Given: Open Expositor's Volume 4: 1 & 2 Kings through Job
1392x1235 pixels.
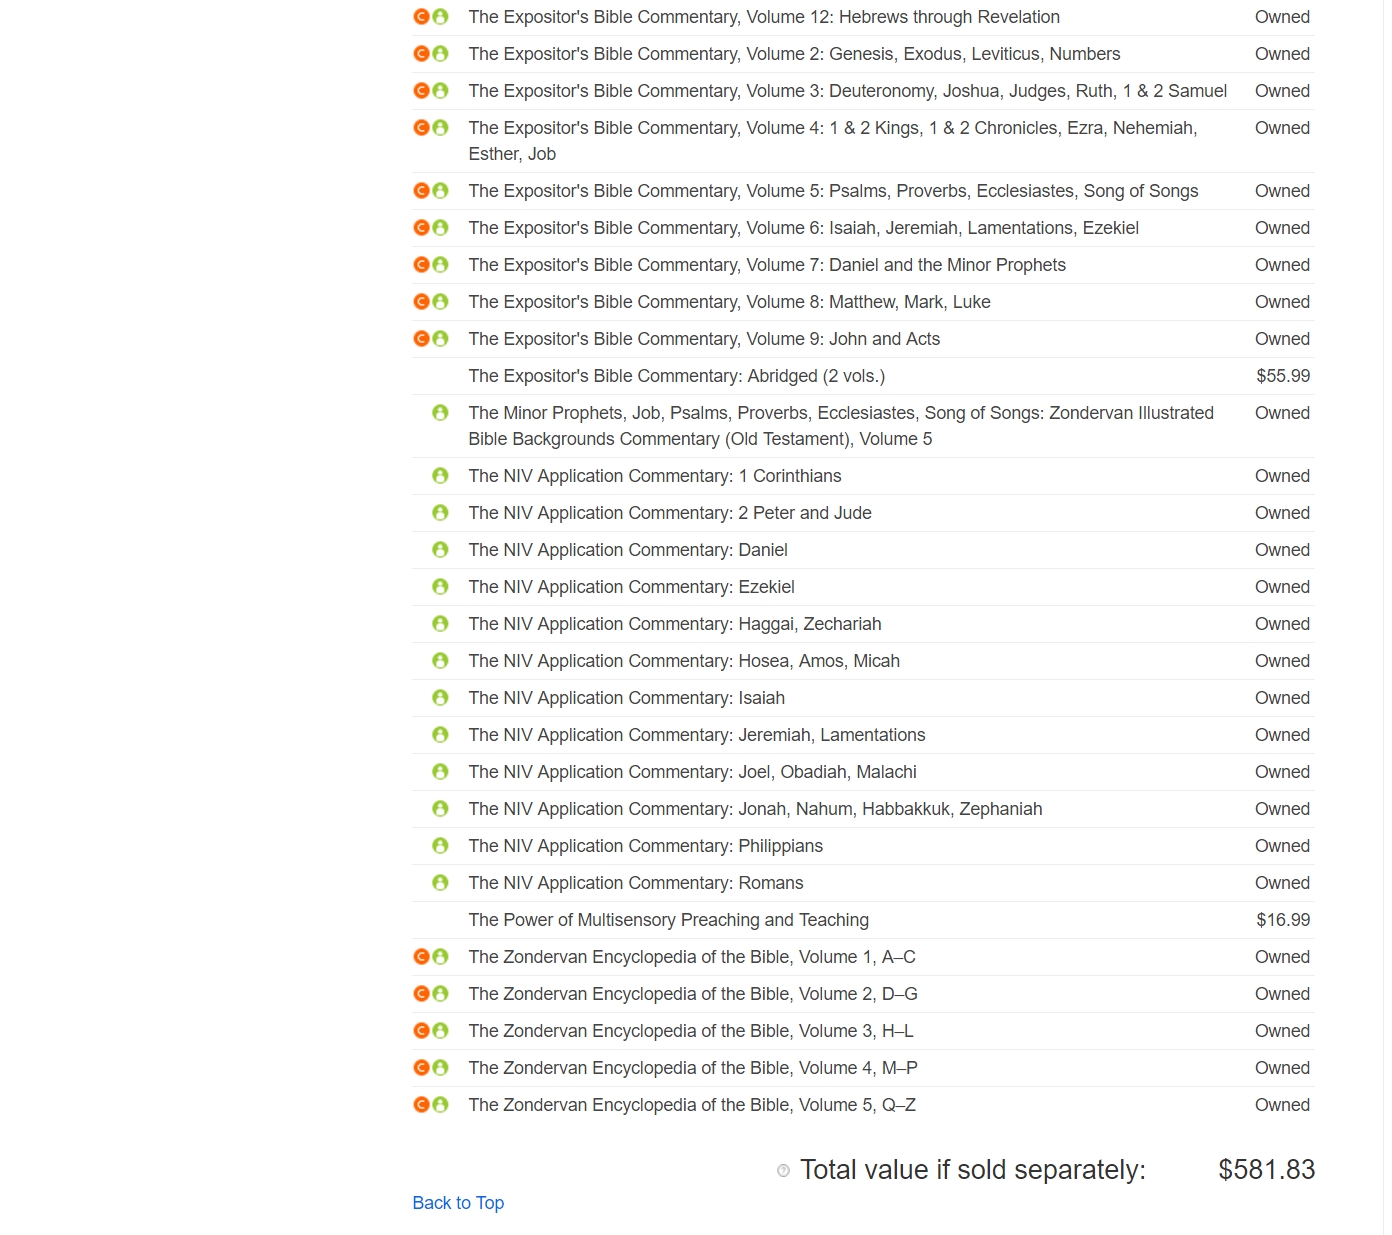Looking at the screenshot, I should pos(833,141).
